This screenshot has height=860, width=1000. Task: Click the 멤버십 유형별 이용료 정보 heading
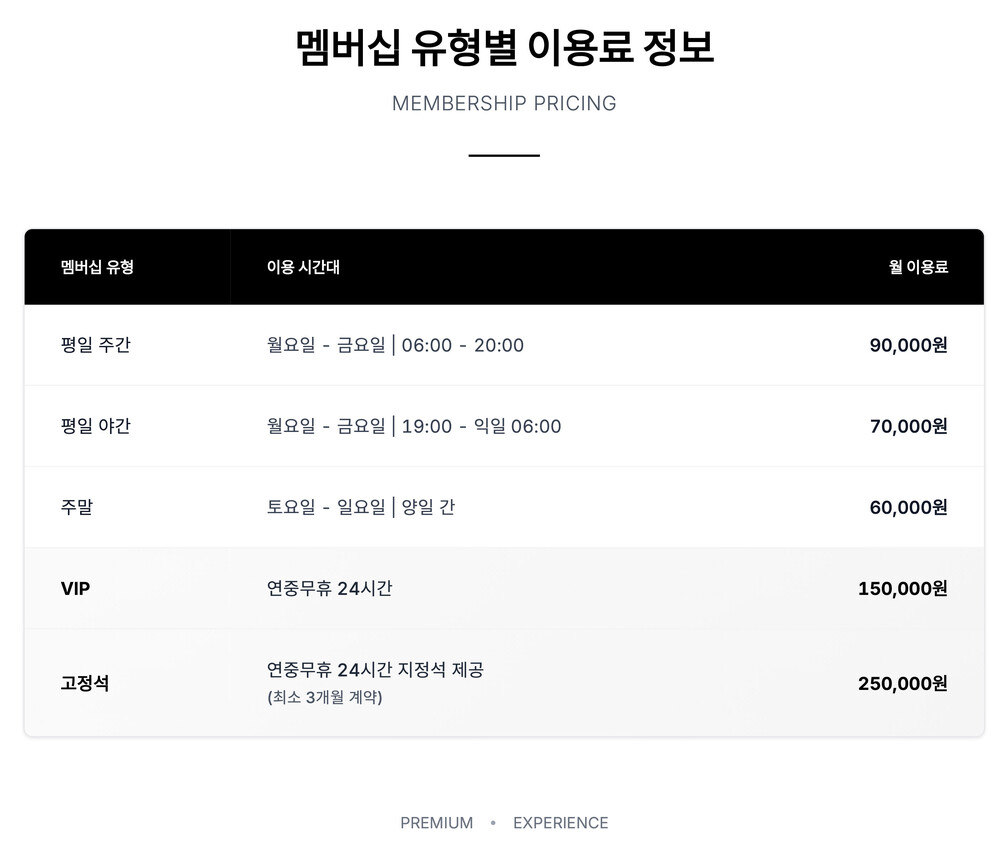coord(504,48)
